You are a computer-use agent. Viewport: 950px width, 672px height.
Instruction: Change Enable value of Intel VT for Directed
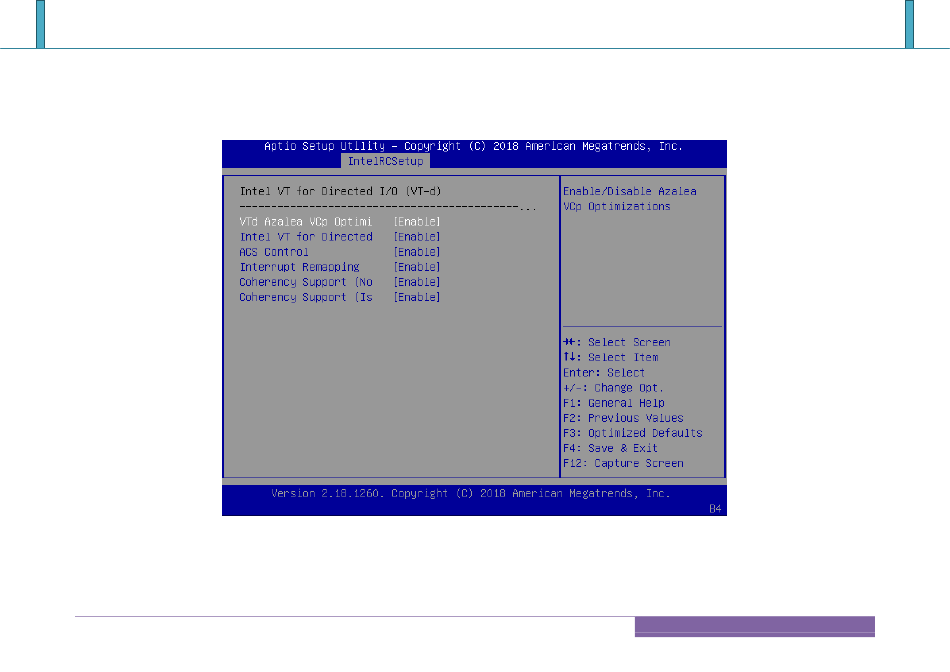coord(417,237)
